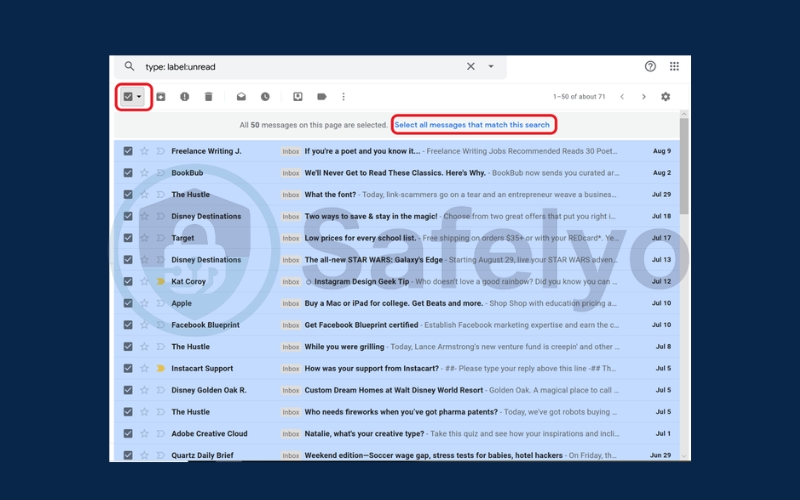Screen dimensions: 800x500
Task: Toggle the yellow importance marker on Kat Coroy
Action: tap(161, 282)
